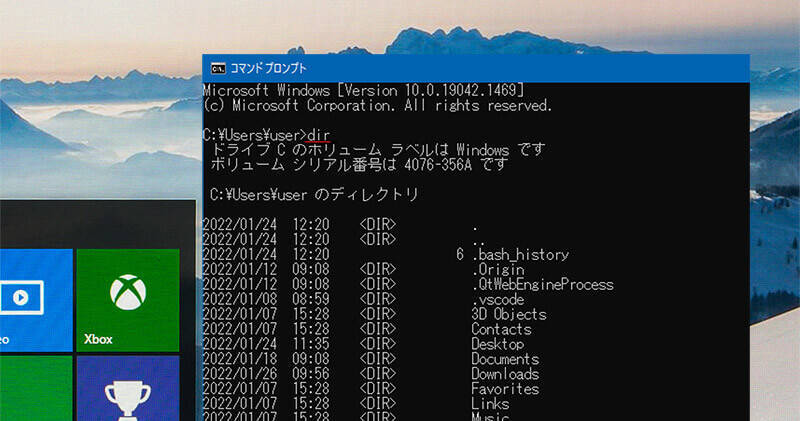Click the Links directory name
Screen dimensions: 800x421
(490, 404)
